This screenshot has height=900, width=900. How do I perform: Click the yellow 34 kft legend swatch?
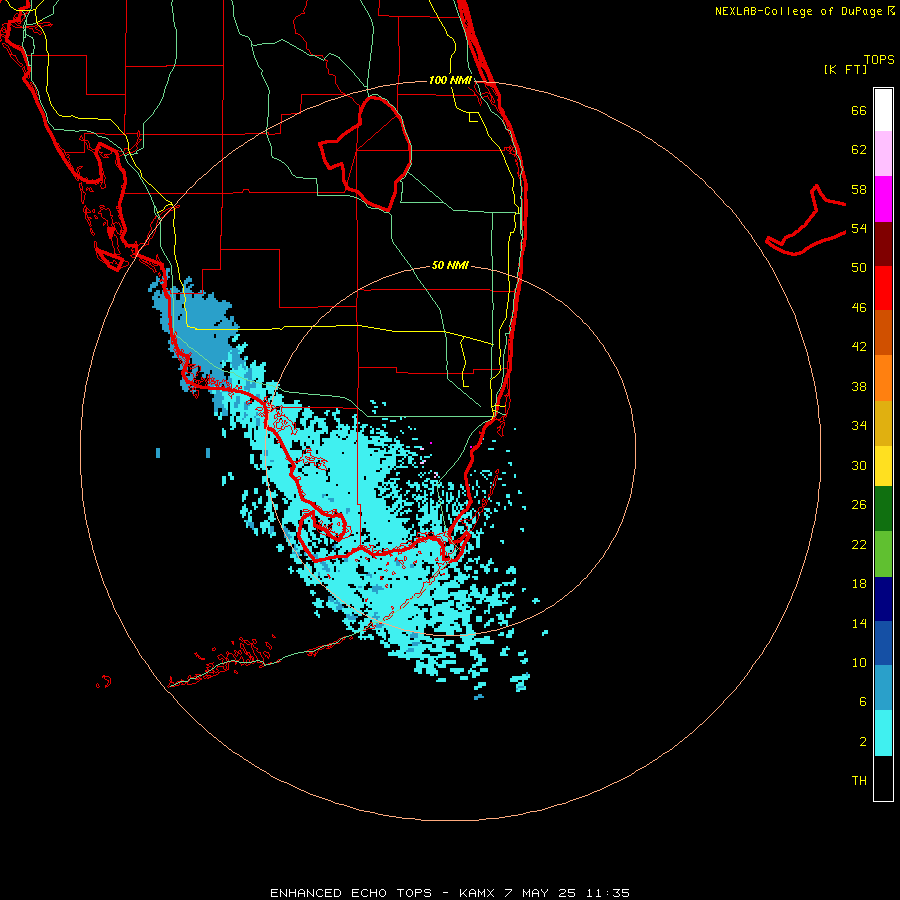pyautogui.click(x=883, y=466)
